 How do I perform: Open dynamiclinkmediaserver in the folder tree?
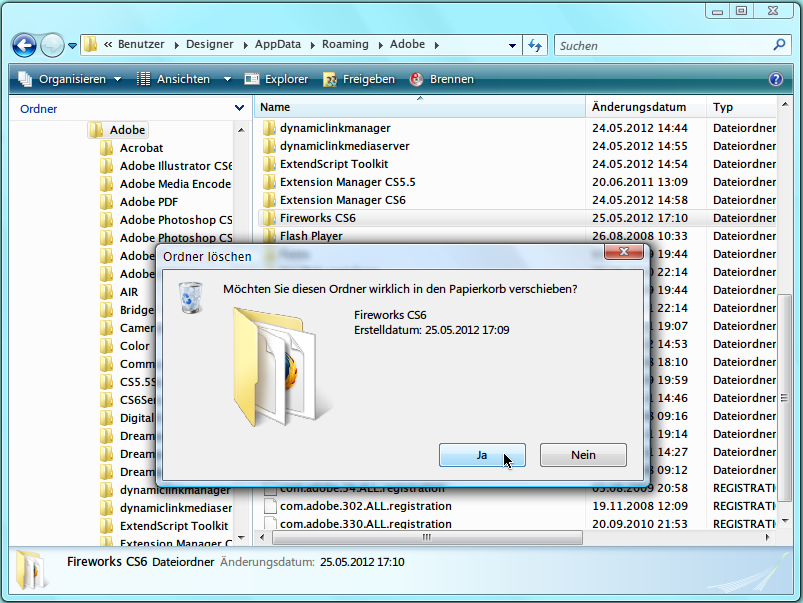[x=176, y=508]
